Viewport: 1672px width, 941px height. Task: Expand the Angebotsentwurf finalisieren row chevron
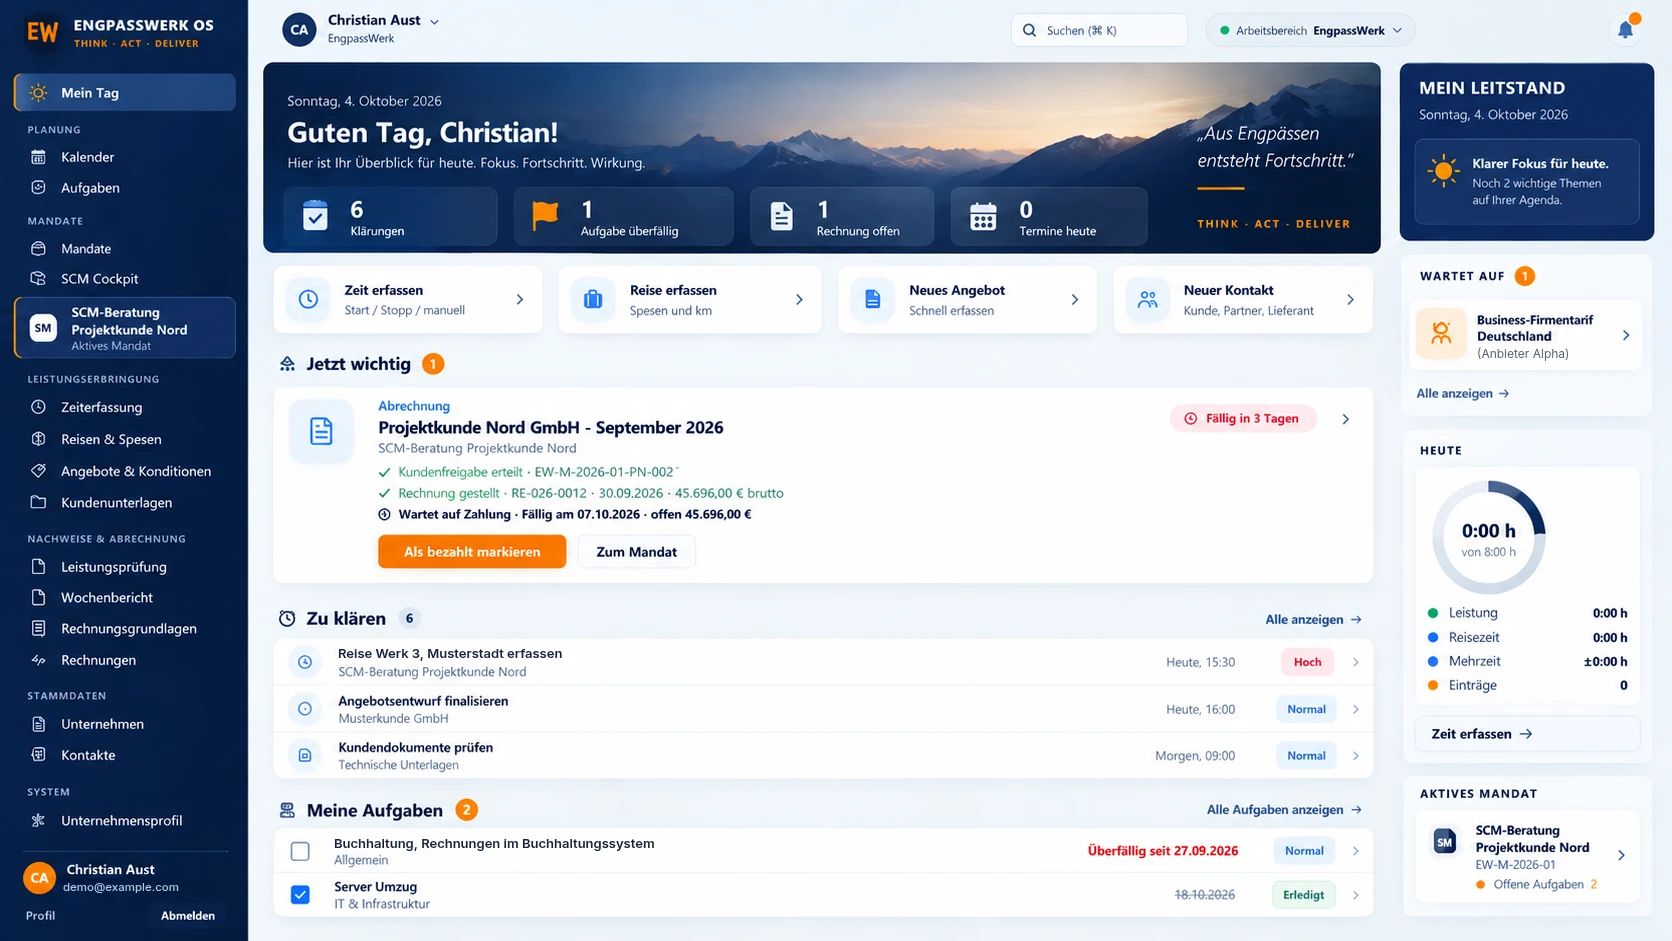(1356, 709)
